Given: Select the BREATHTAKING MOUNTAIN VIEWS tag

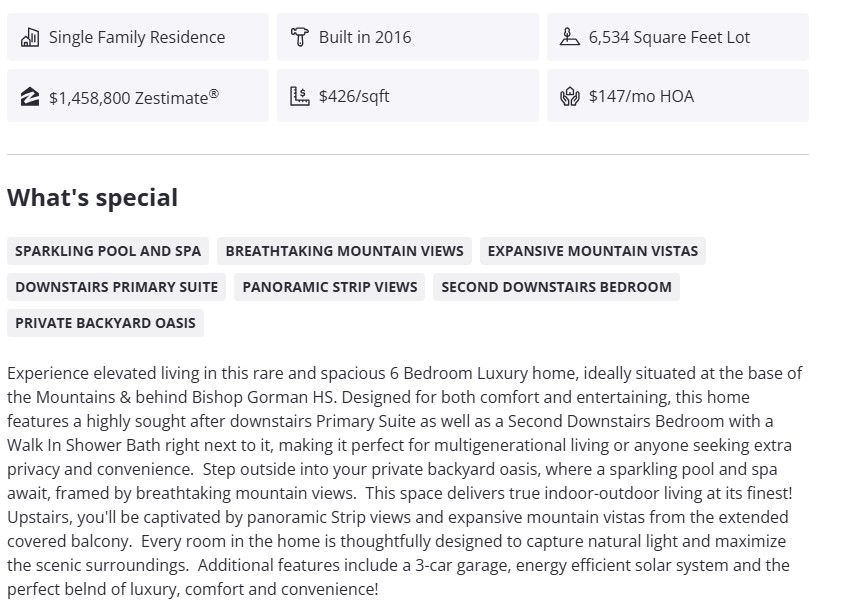Looking at the screenshot, I should (345, 251).
